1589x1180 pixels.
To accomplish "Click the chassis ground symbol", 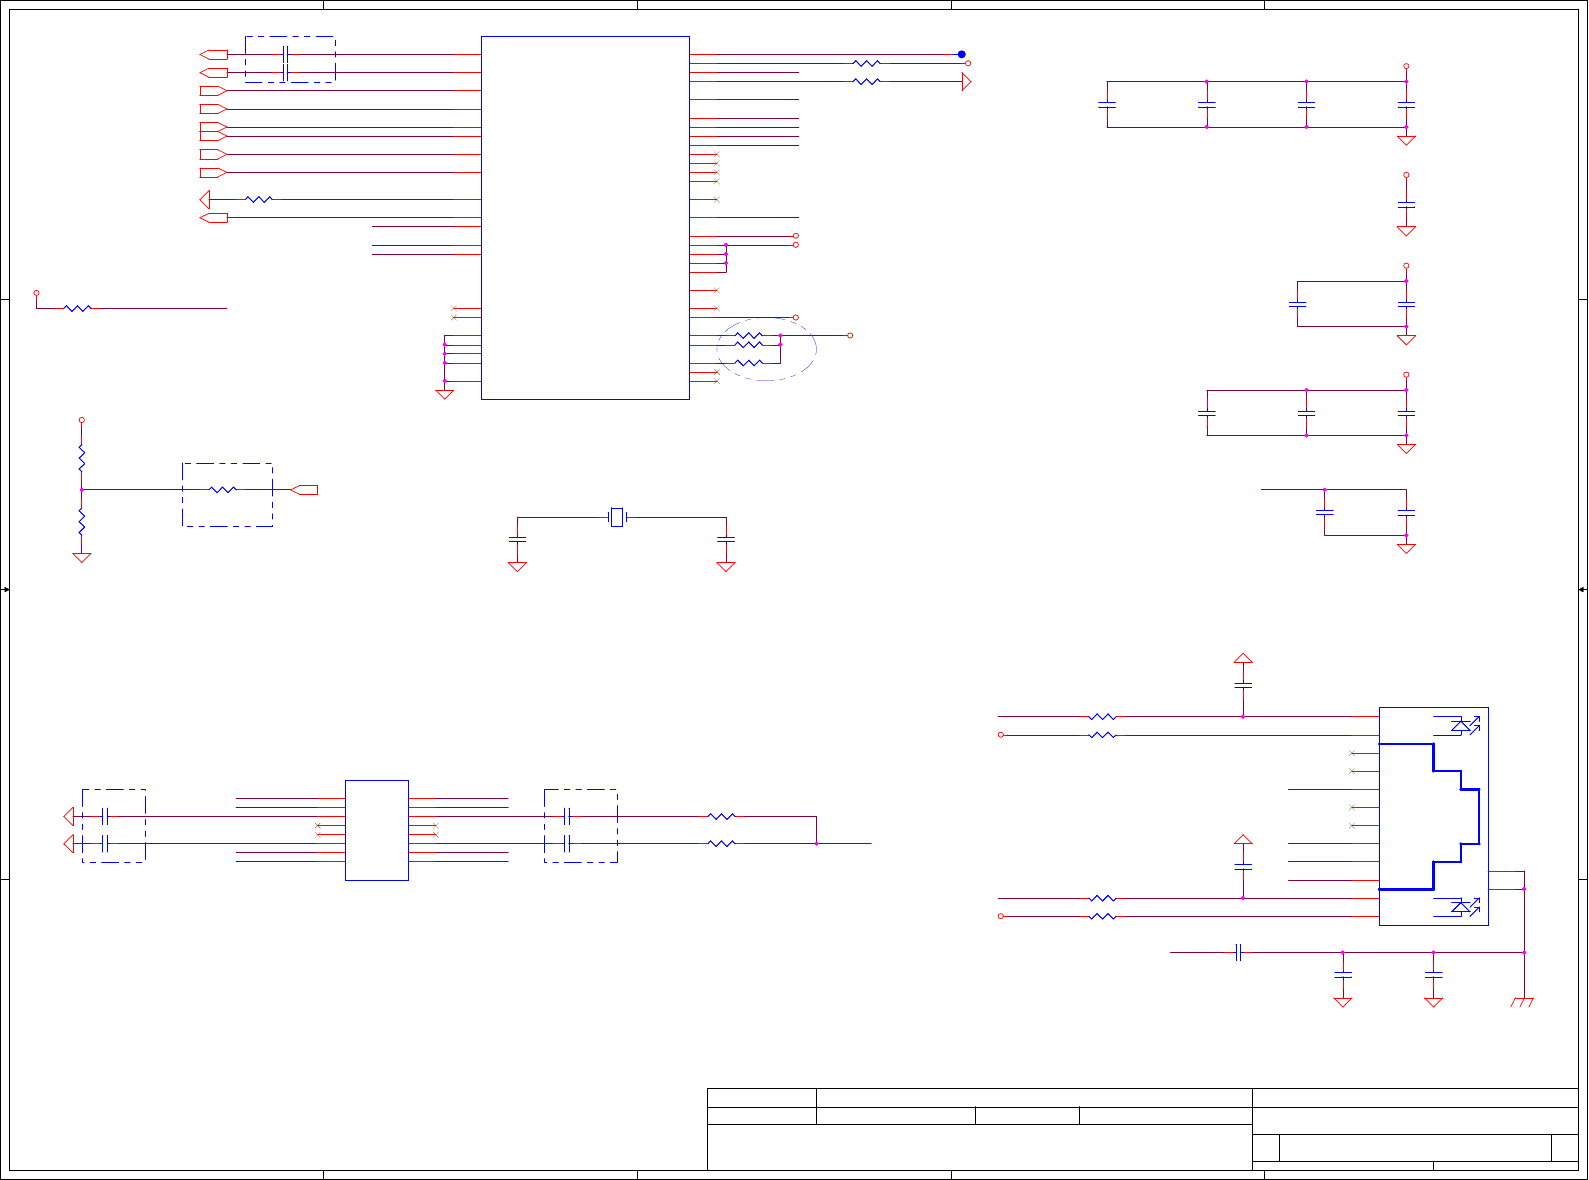I will click(x=1522, y=1001).
